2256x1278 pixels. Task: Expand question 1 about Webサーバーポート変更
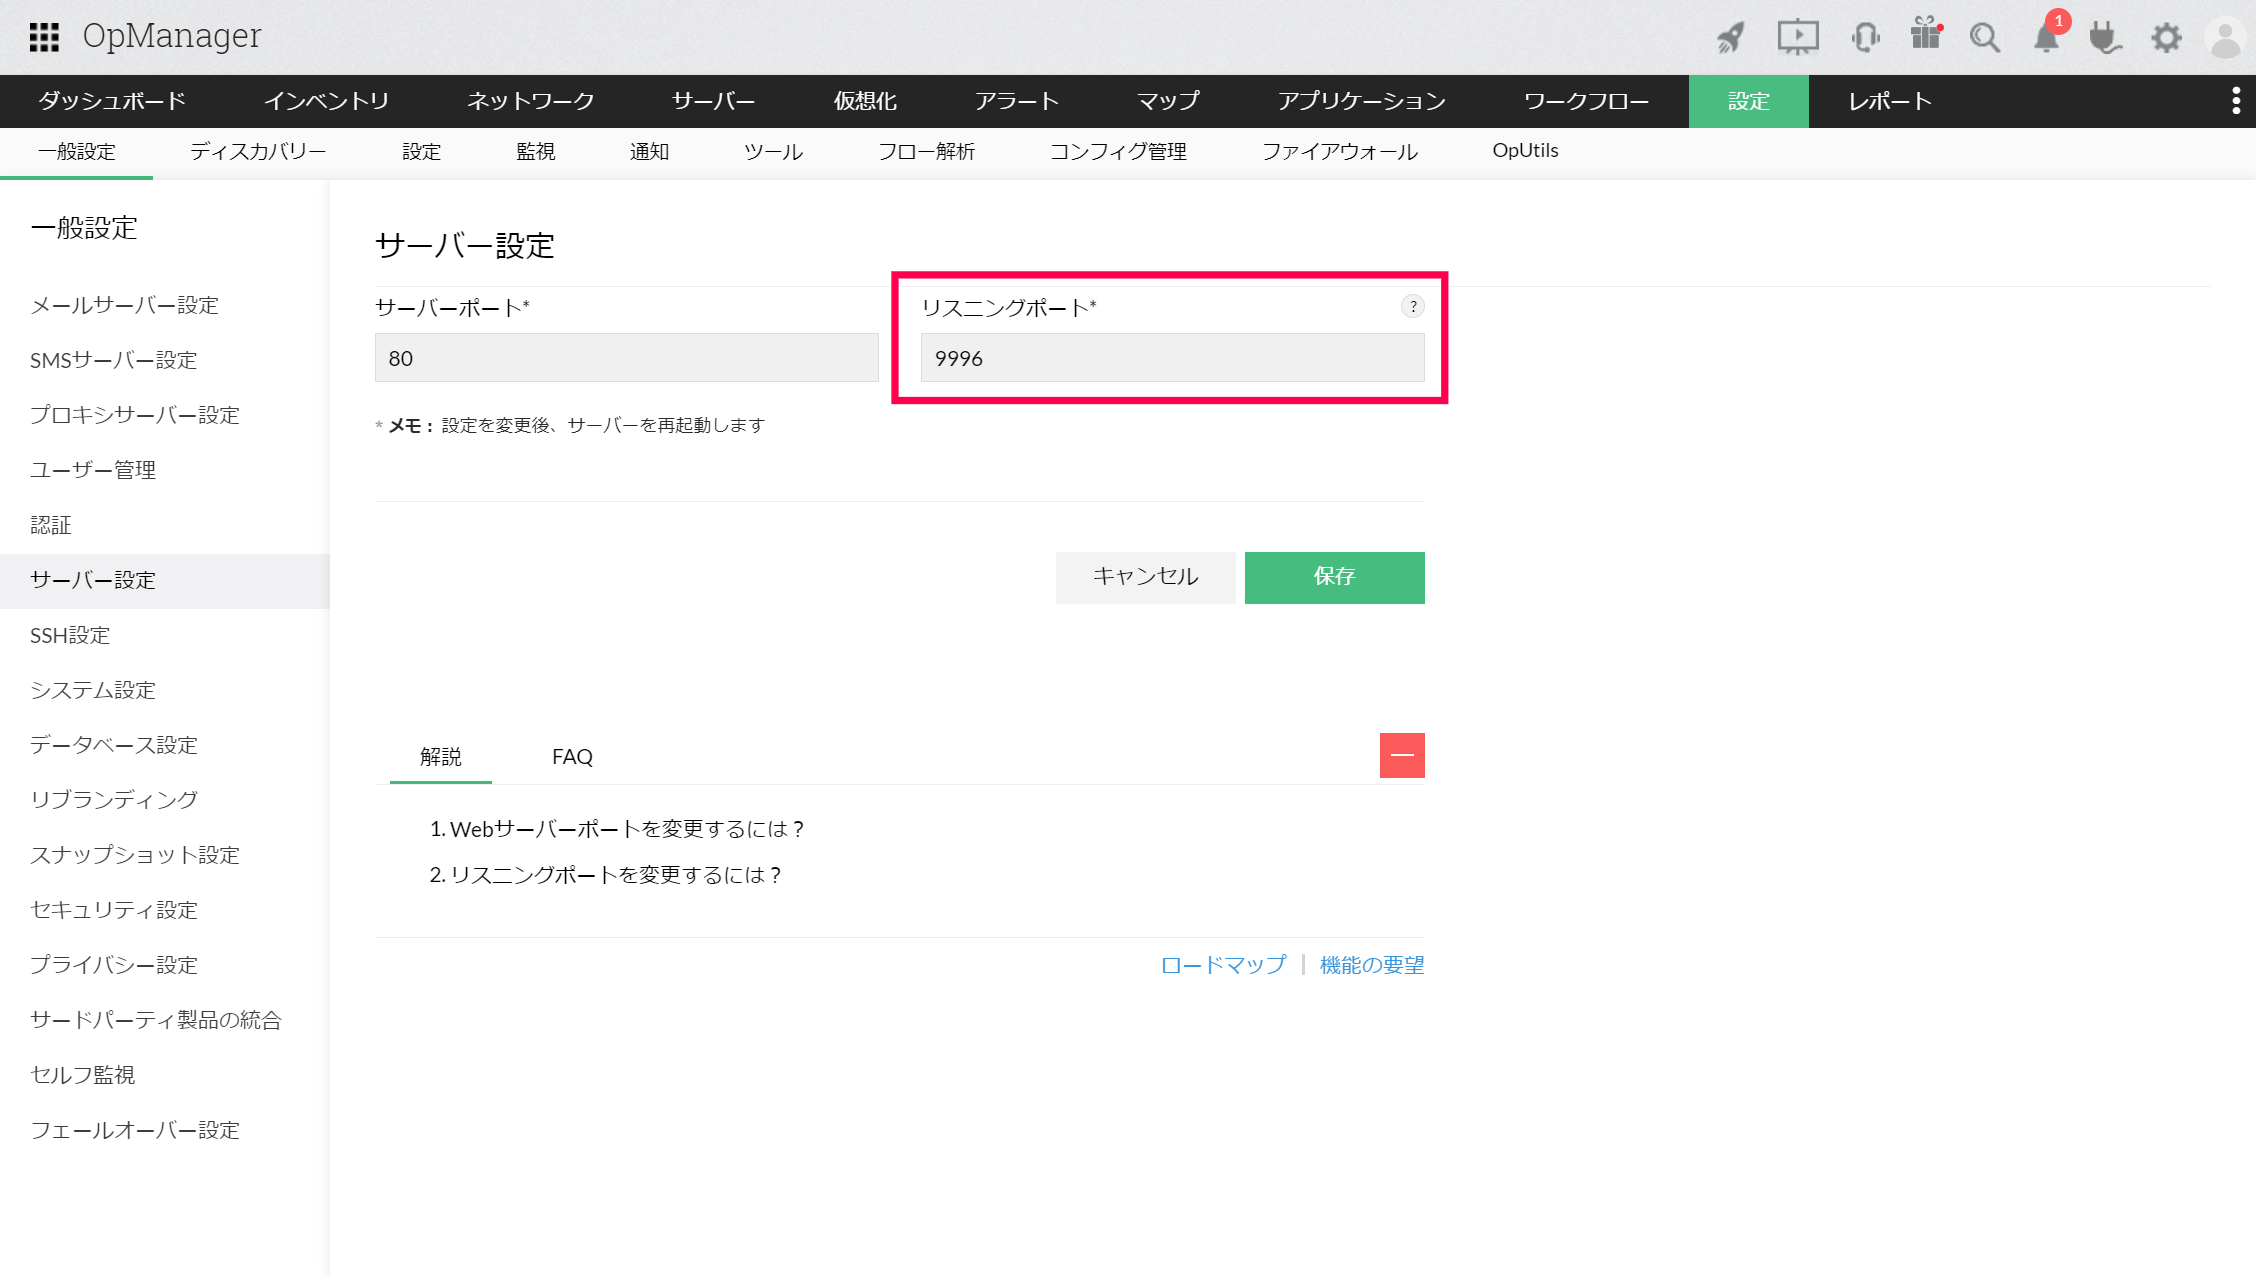(627, 828)
